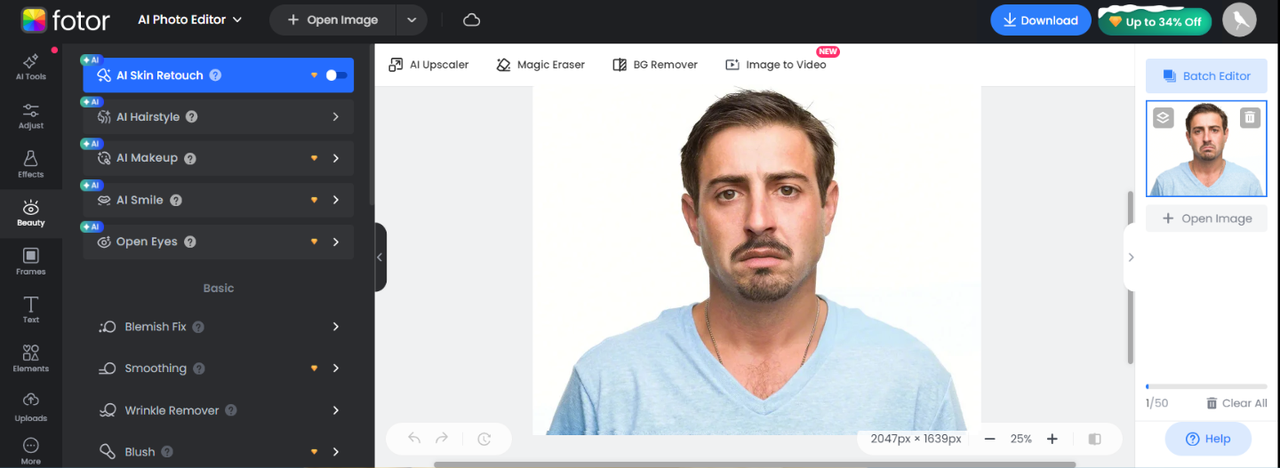The image size is (1280, 468).
Task: Select the portrait image thumbnail
Action: [1206, 148]
